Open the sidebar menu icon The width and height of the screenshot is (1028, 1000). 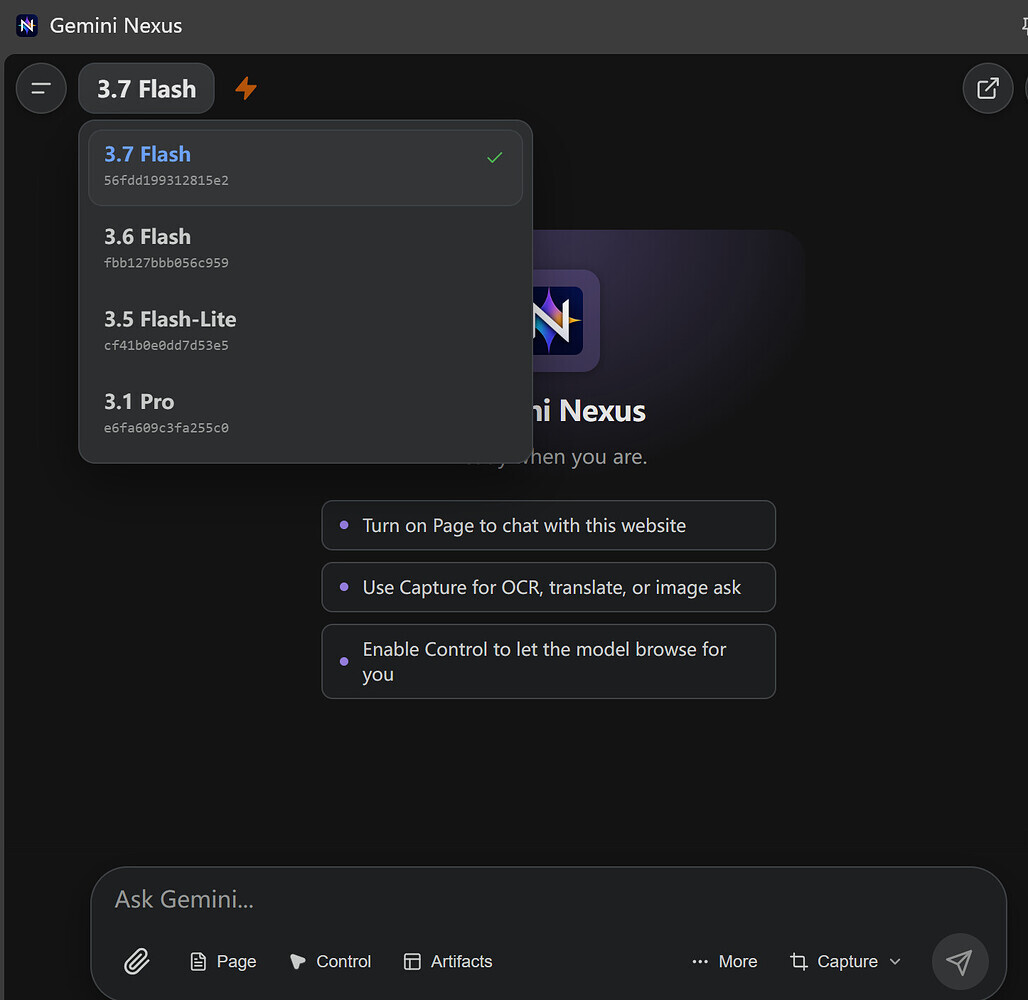[41, 89]
